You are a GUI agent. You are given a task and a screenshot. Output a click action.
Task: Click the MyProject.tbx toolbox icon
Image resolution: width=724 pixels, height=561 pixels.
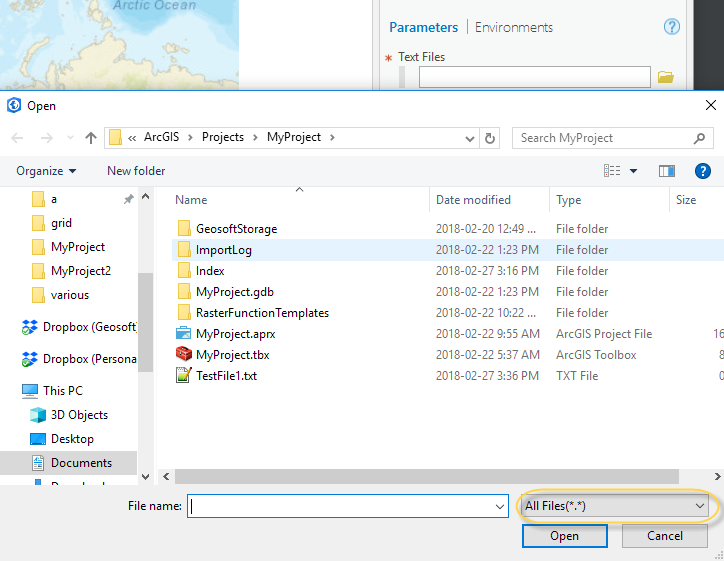pyautogui.click(x=184, y=354)
